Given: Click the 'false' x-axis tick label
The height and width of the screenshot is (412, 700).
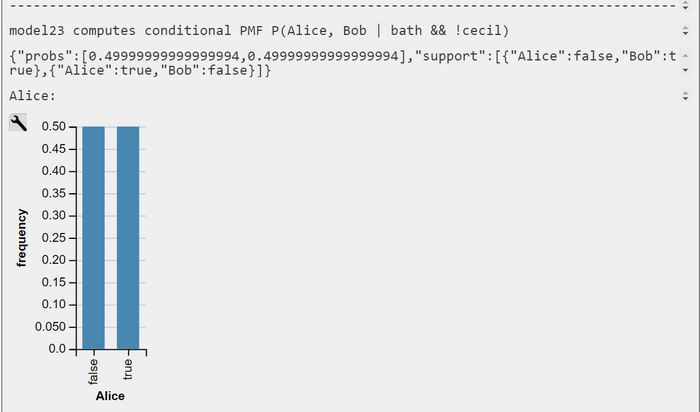Looking at the screenshot, I should point(93,371).
